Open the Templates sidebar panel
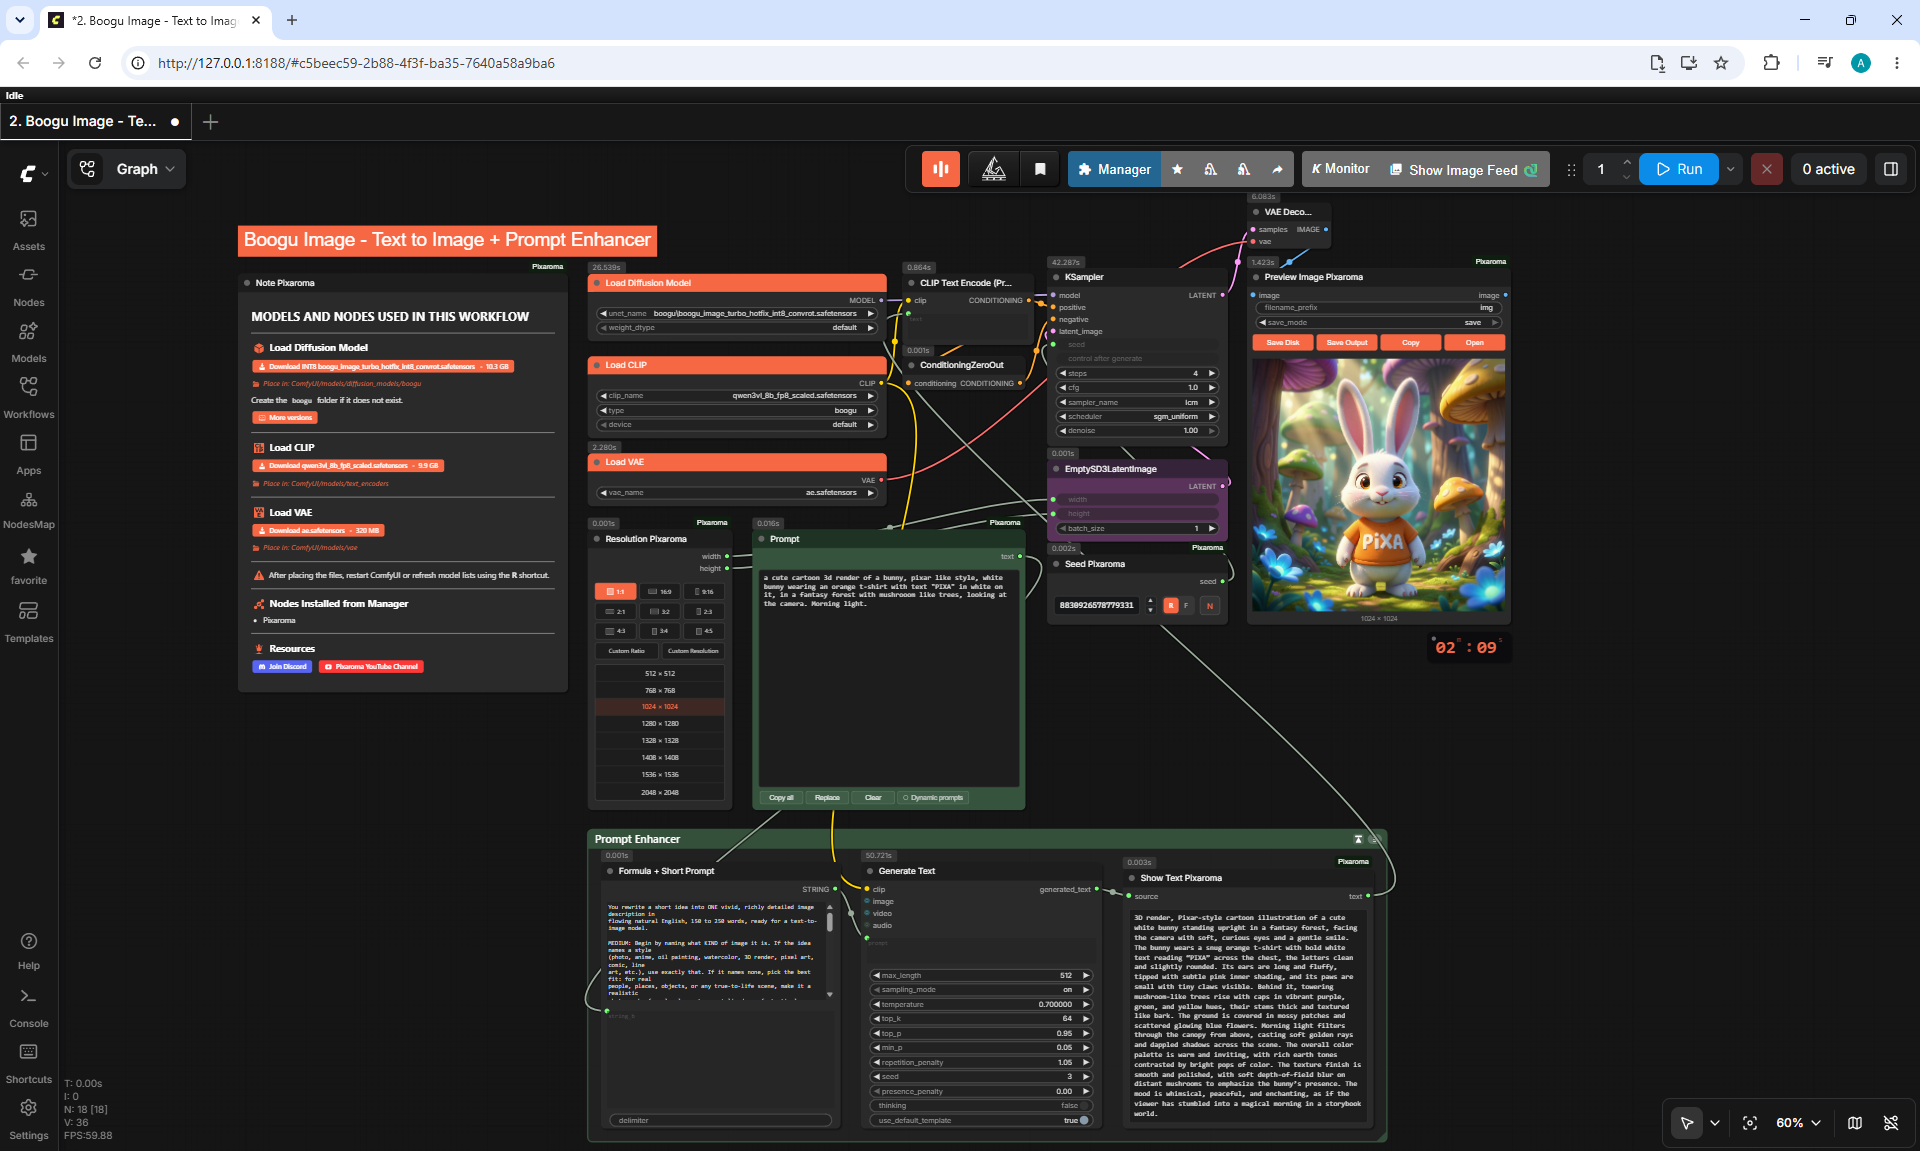1920x1151 pixels. tap(28, 621)
